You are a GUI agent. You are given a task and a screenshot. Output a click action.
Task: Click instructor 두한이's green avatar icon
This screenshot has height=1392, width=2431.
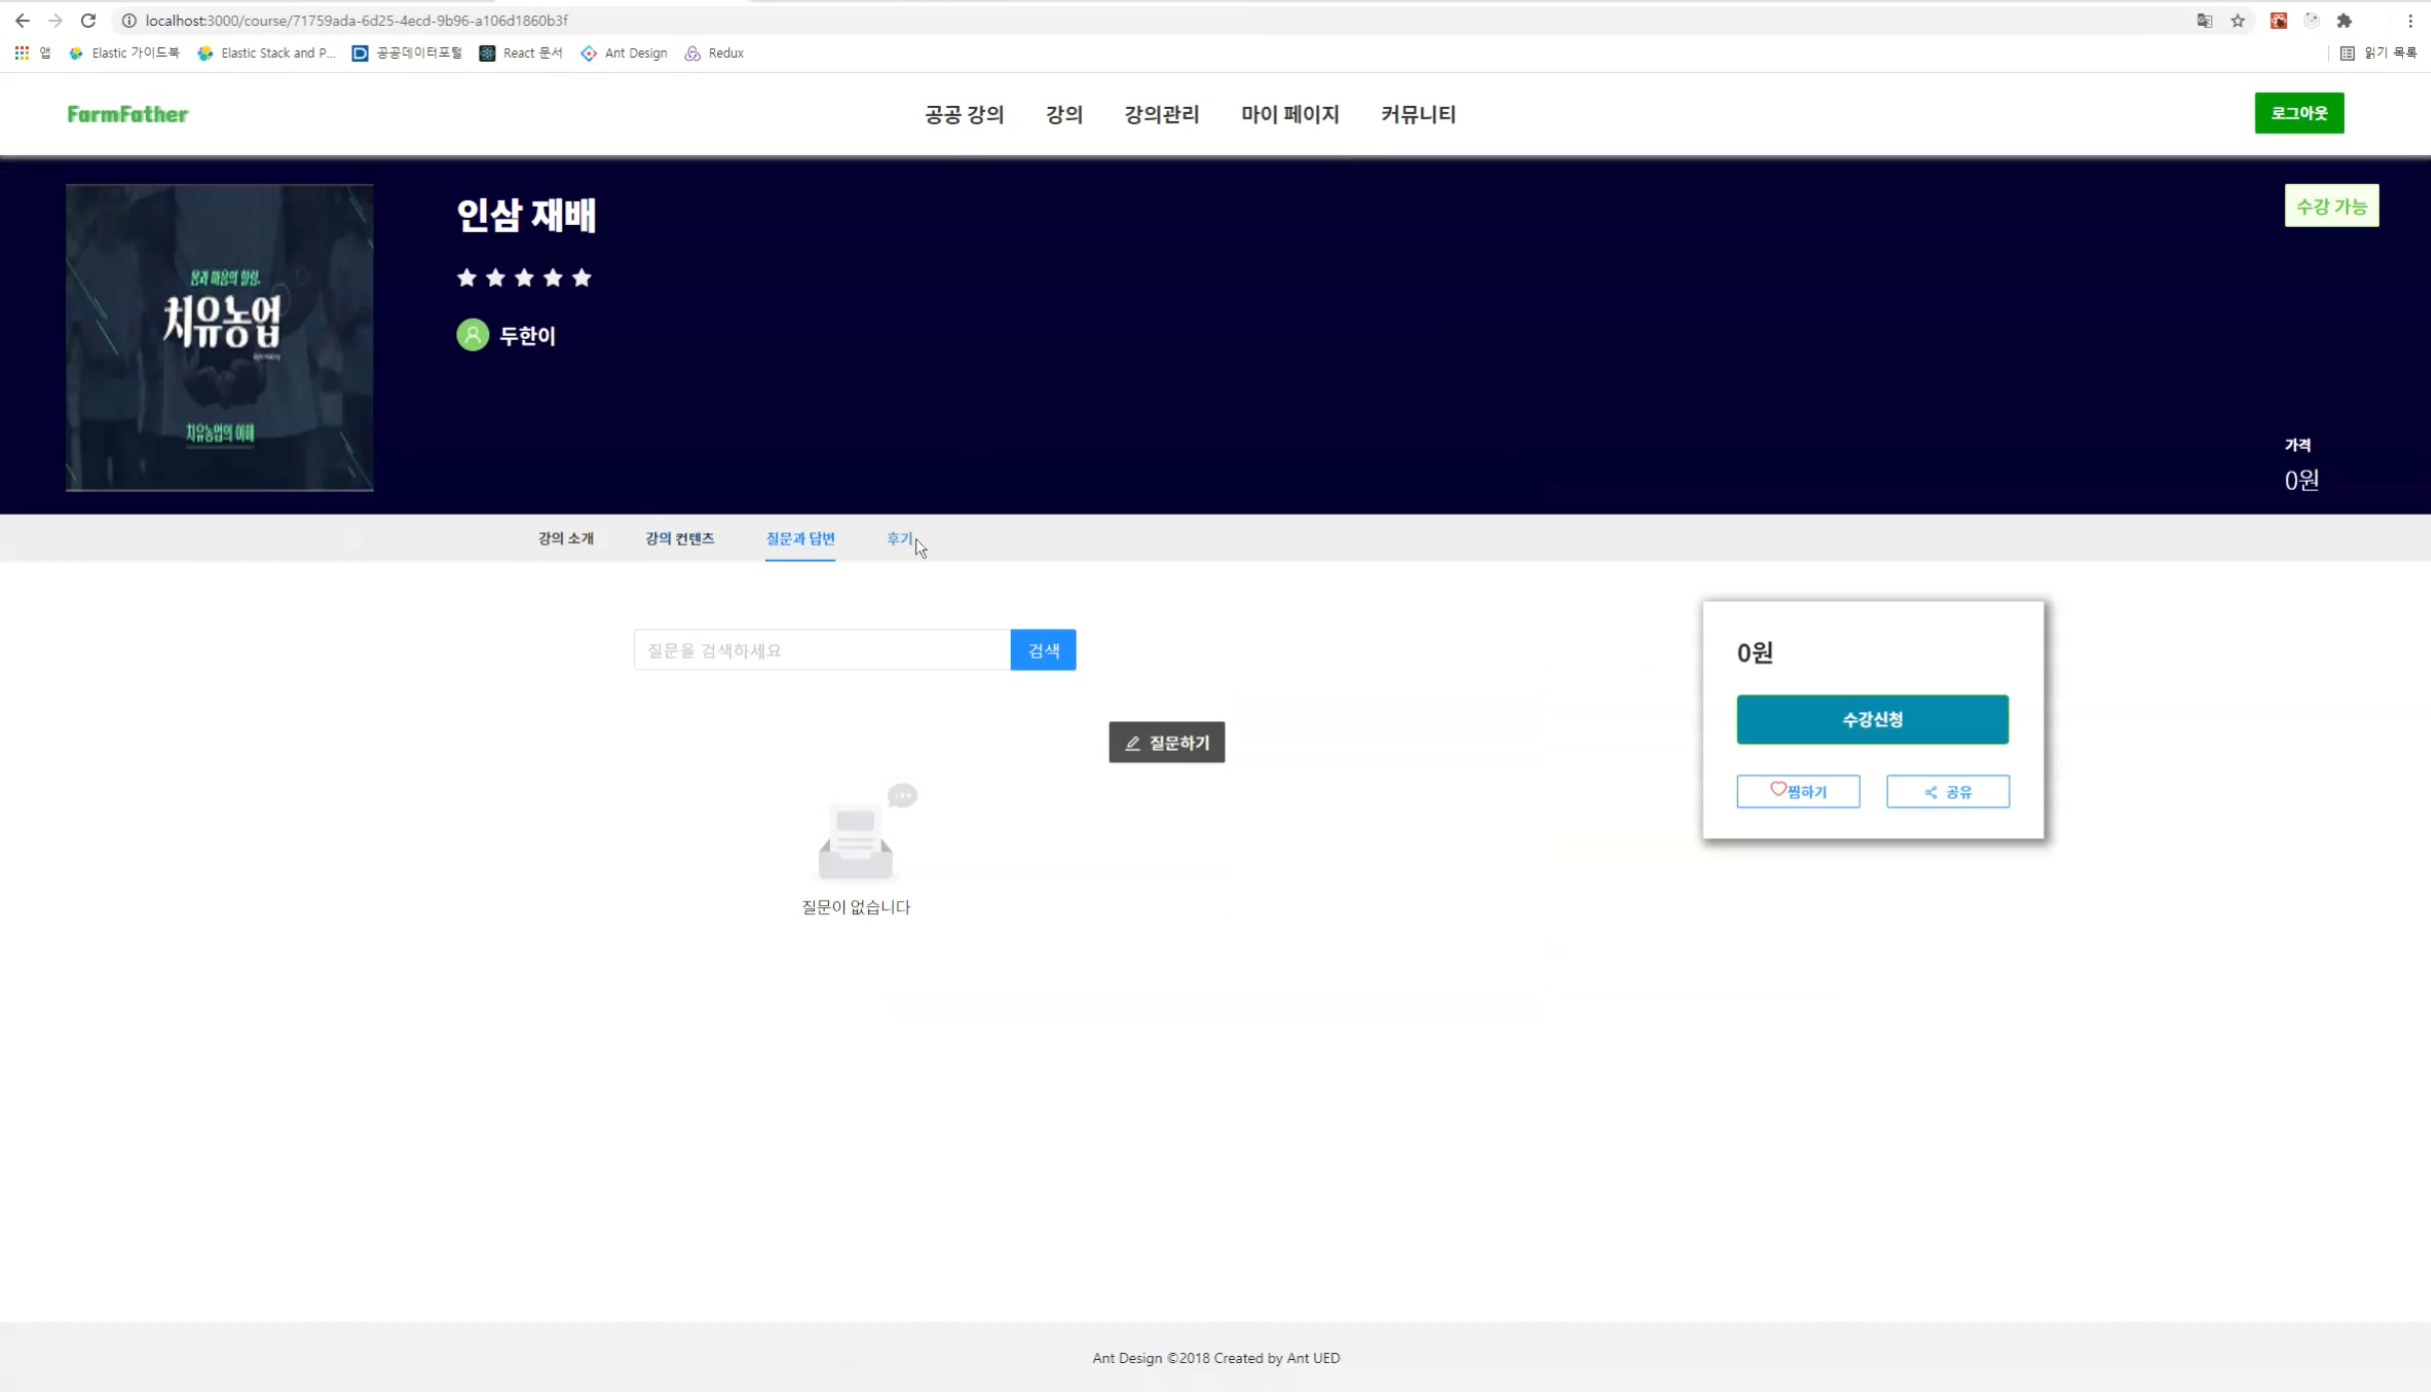point(472,335)
